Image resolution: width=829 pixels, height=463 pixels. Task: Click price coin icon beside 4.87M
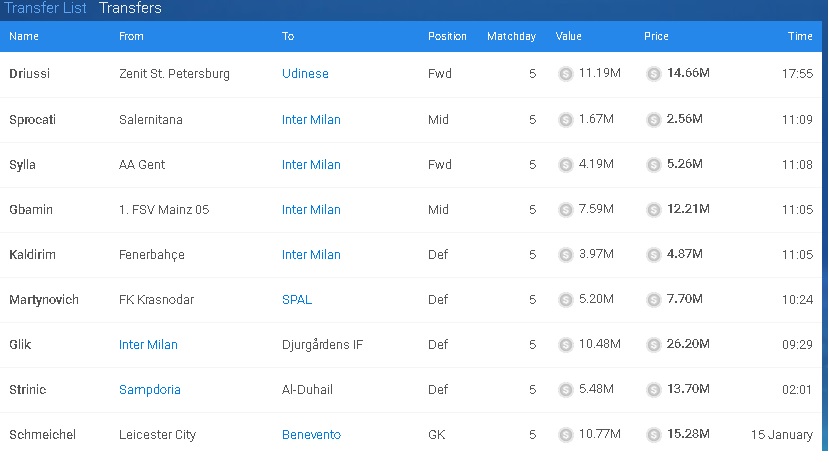click(653, 255)
